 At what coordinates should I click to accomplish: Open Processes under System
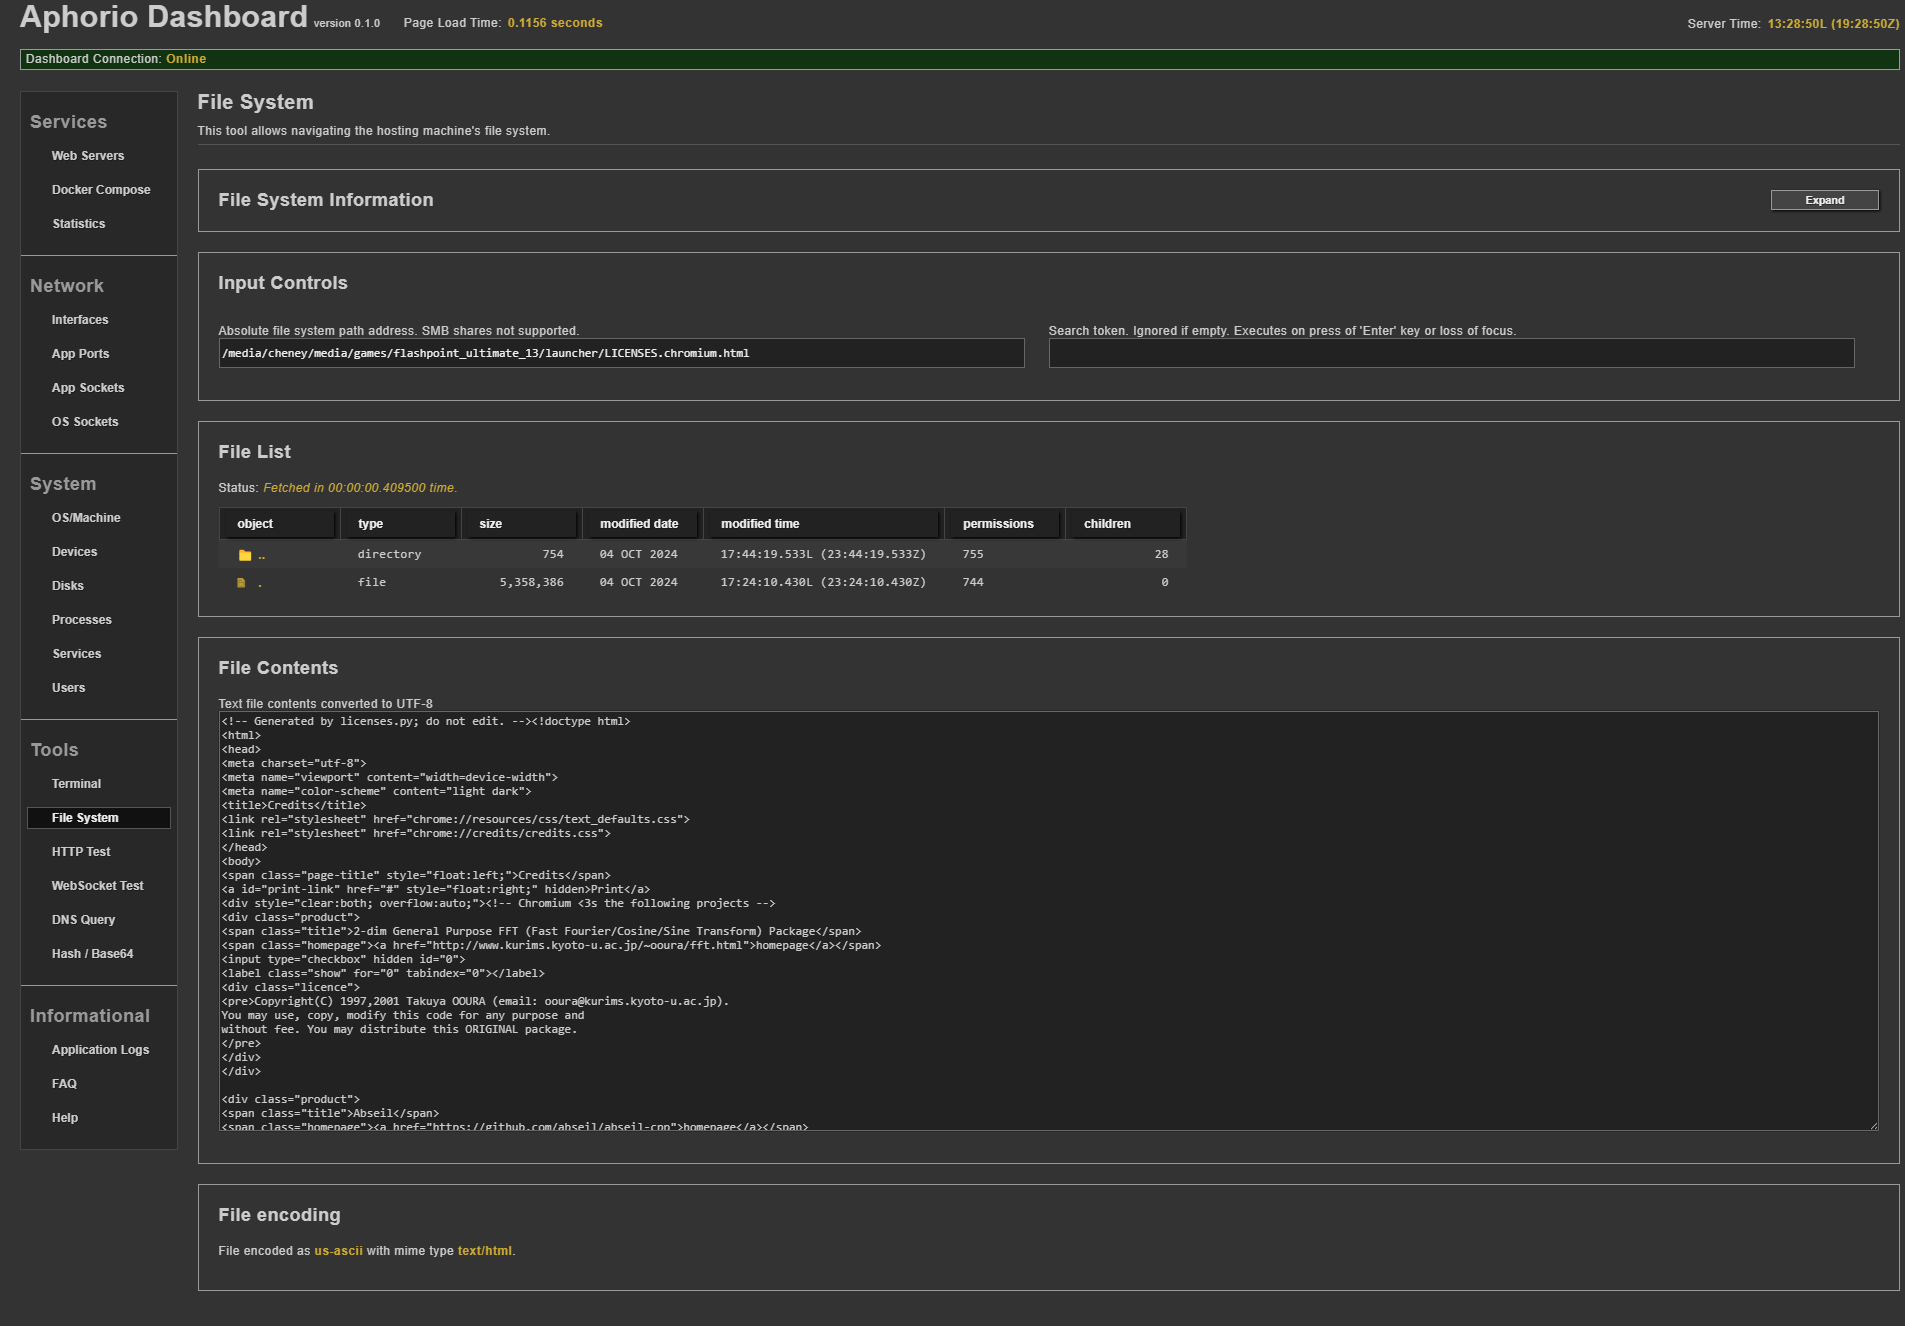[82, 620]
